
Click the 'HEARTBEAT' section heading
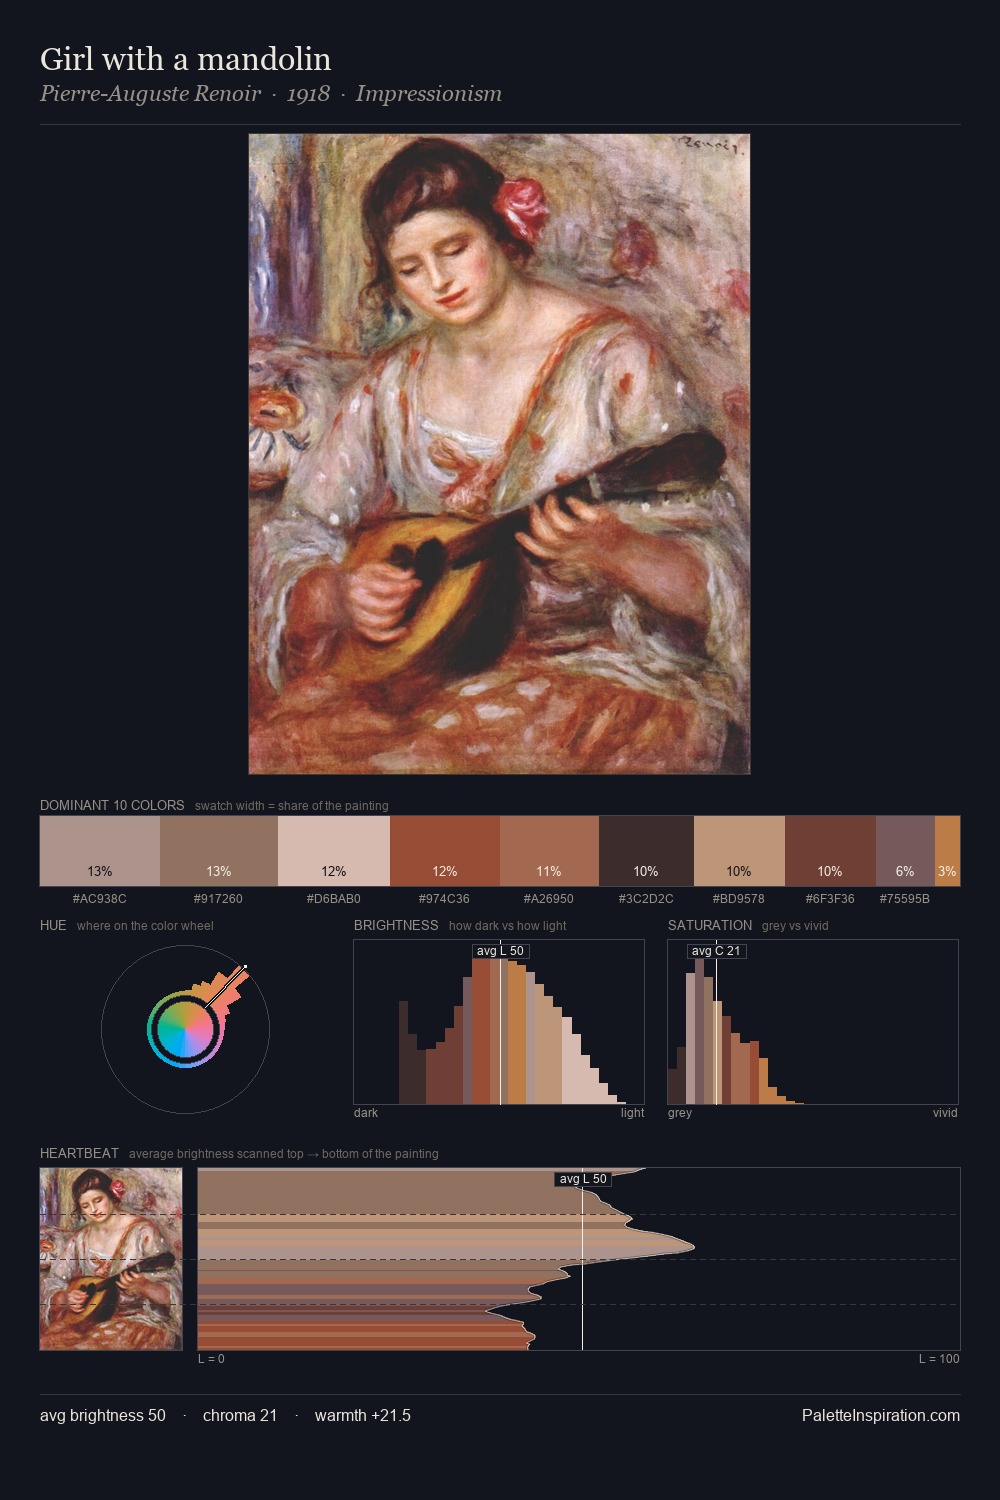(x=79, y=1153)
